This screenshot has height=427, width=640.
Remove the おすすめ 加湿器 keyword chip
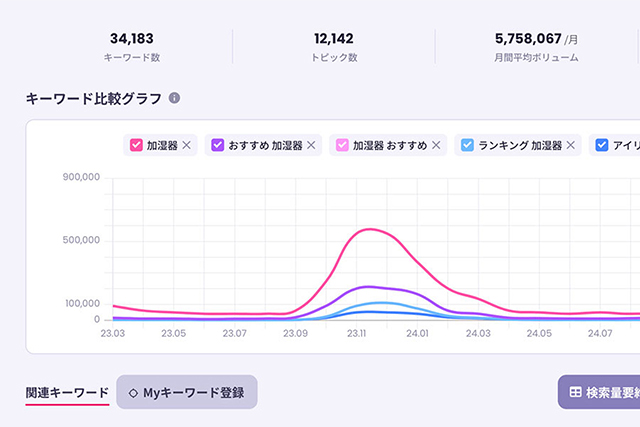(x=311, y=145)
